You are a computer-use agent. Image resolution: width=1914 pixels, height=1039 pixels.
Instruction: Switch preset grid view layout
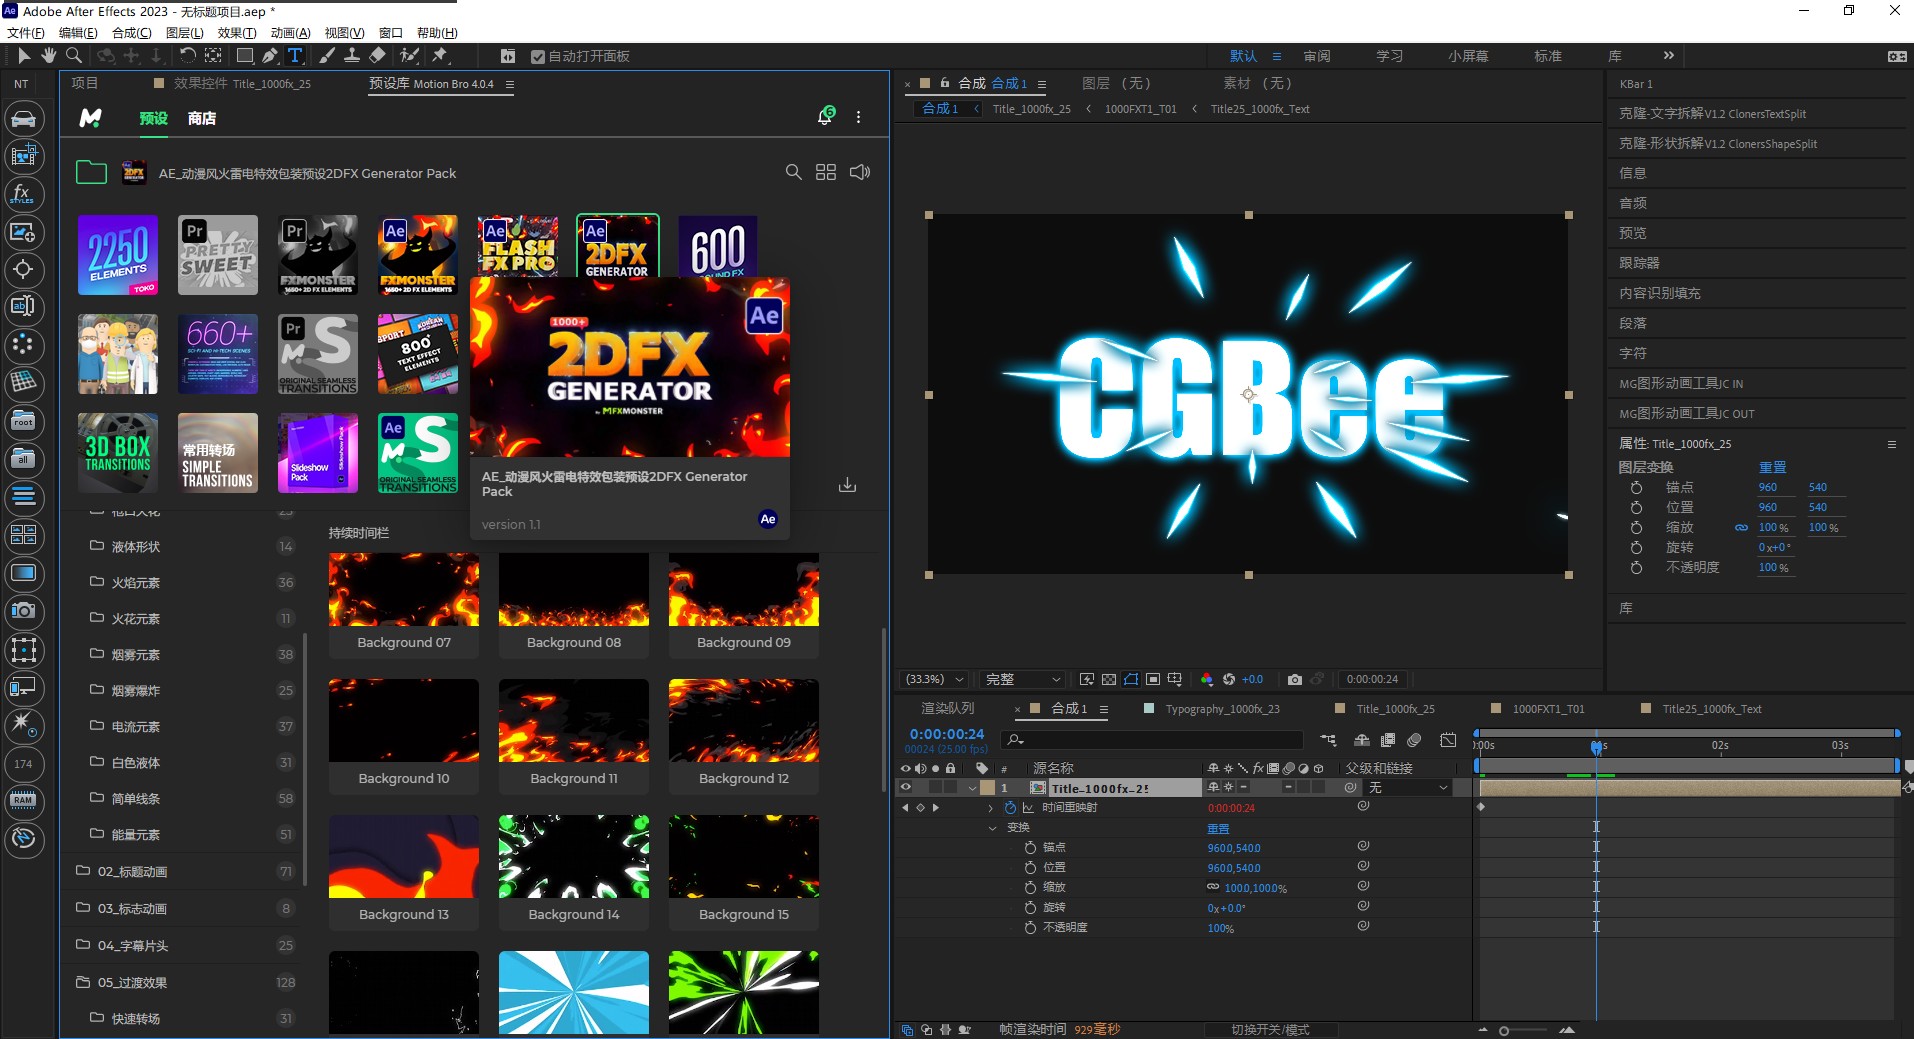point(826,172)
